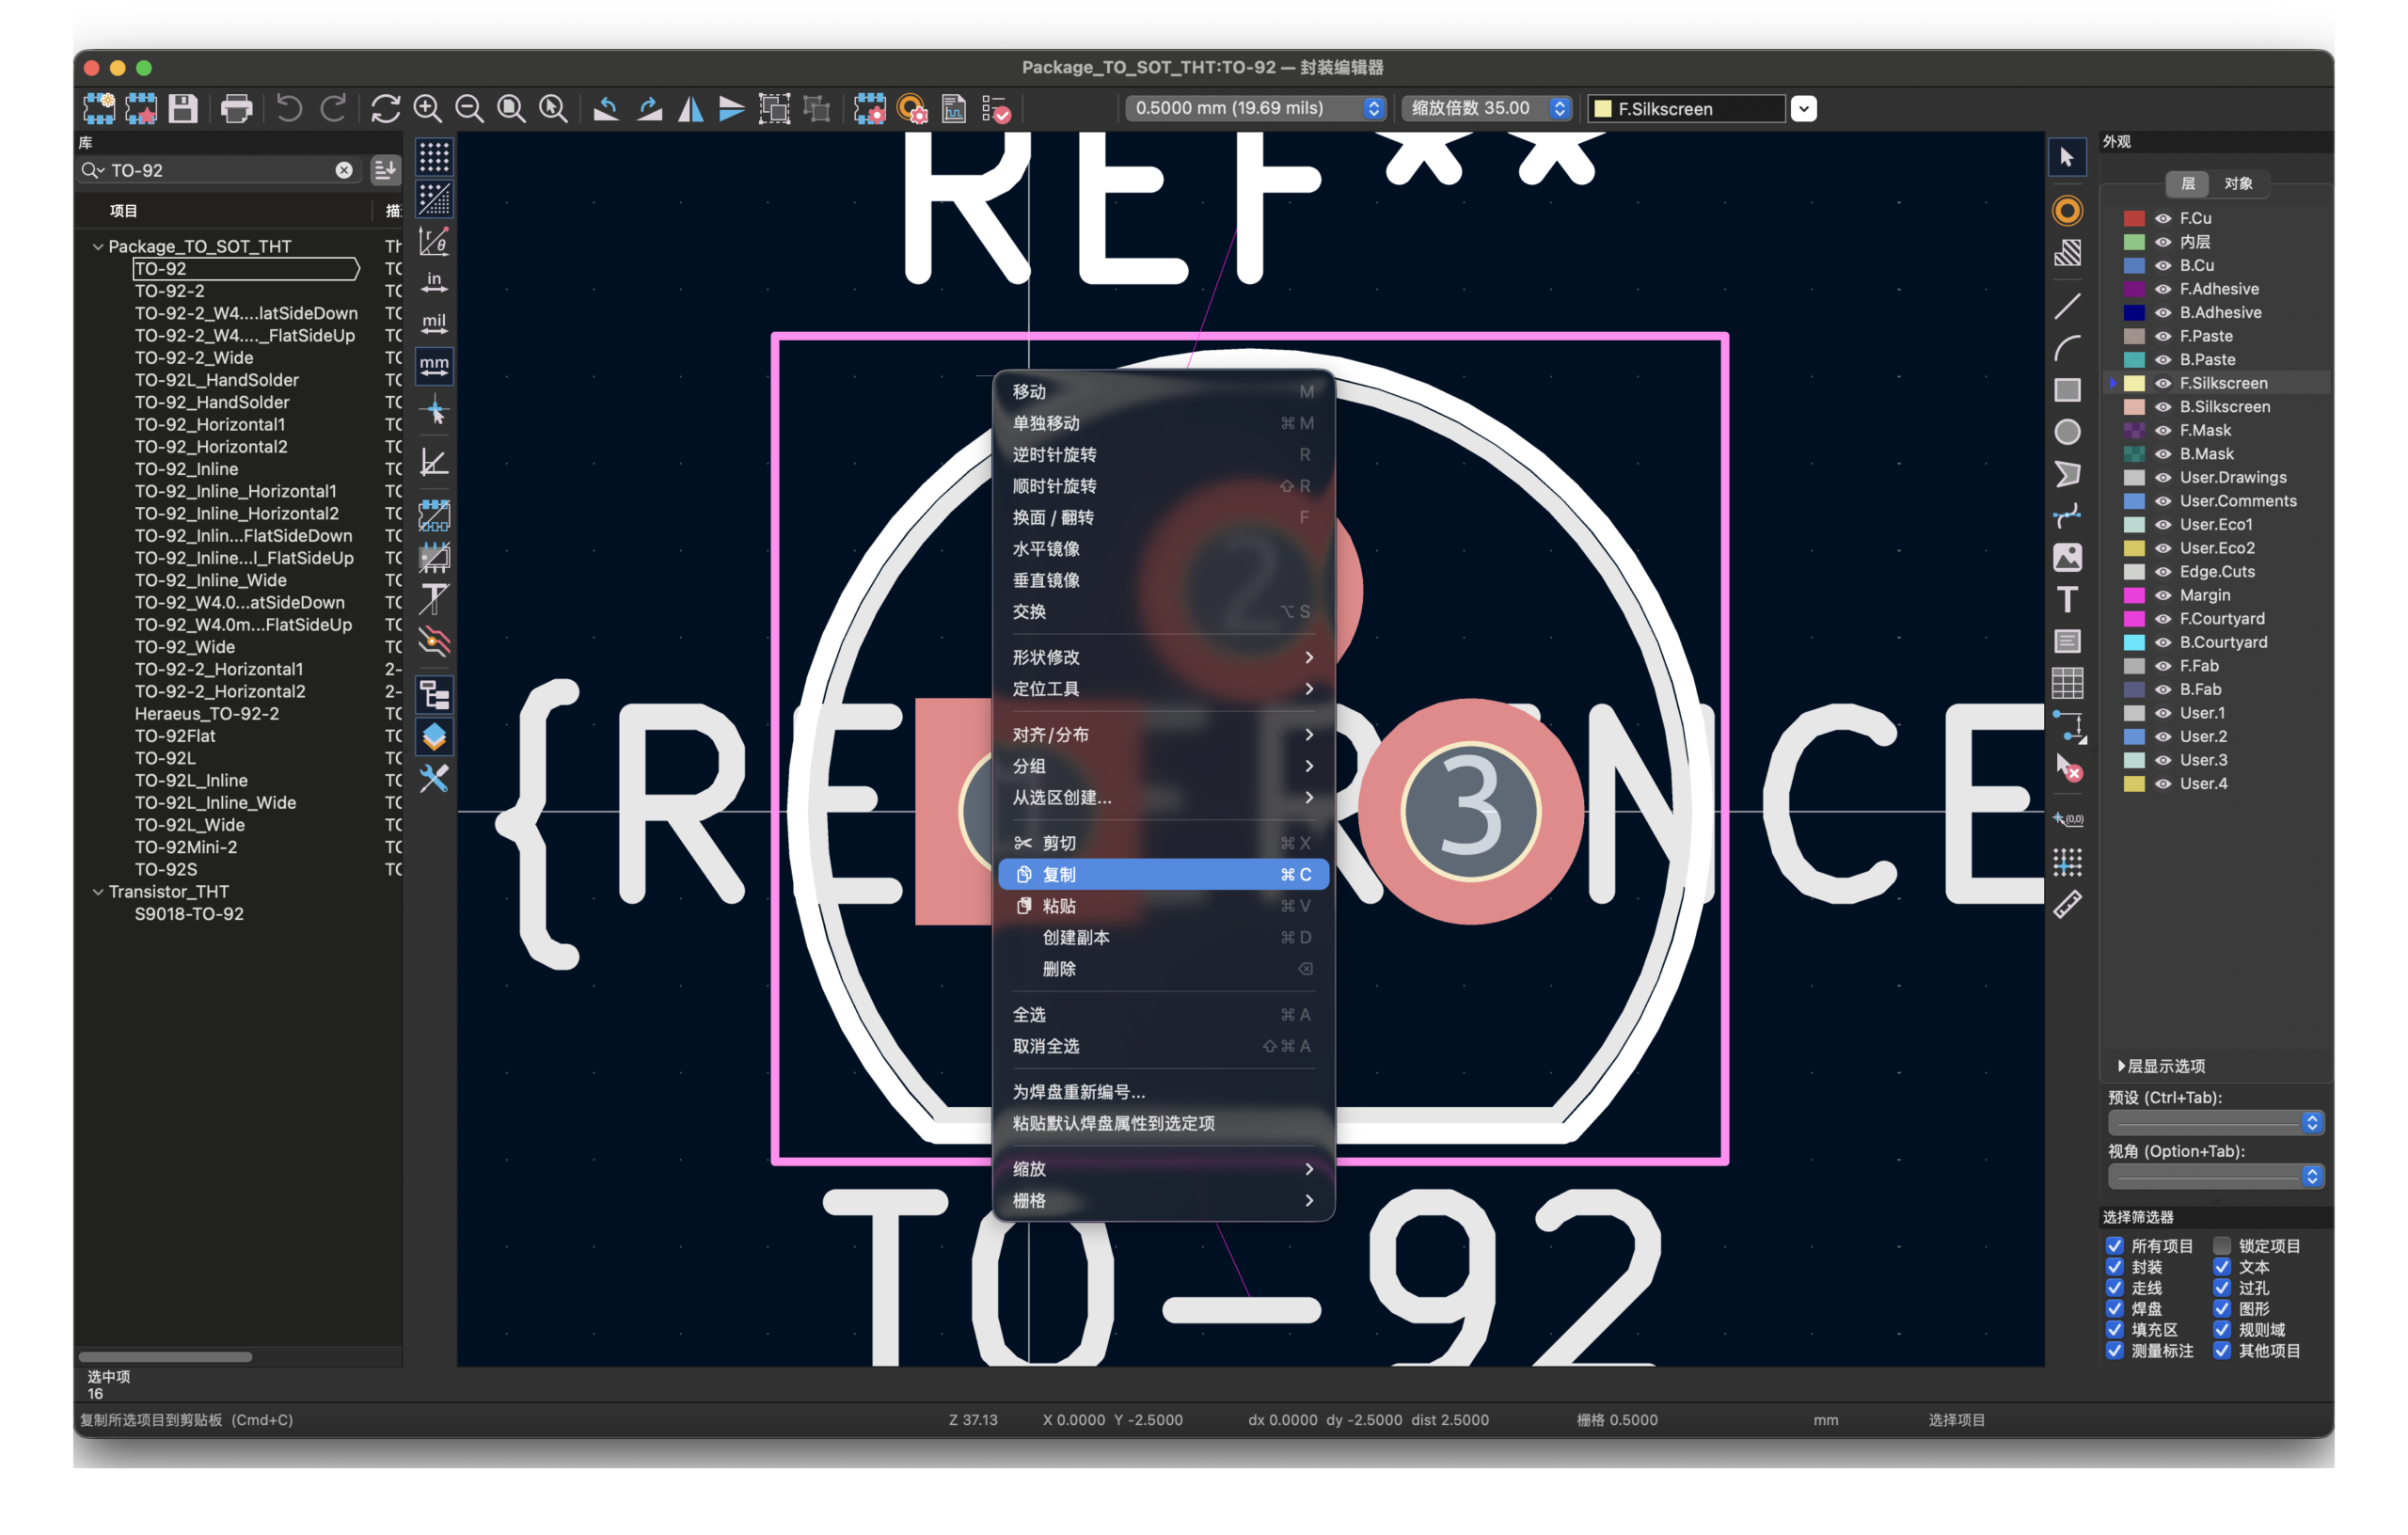Screen dimensions: 2408x1535
Task: Switch units to millimeters button
Action: coord(434,366)
